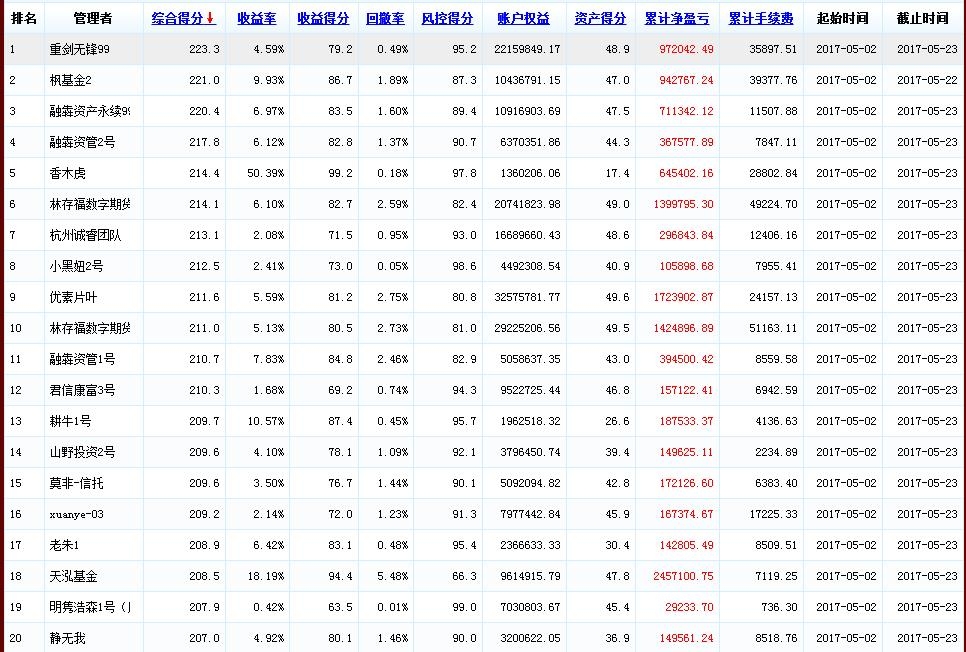Click manager name 天泓基金
The height and width of the screenshot is (652, 966).
[x=73, y=576]
